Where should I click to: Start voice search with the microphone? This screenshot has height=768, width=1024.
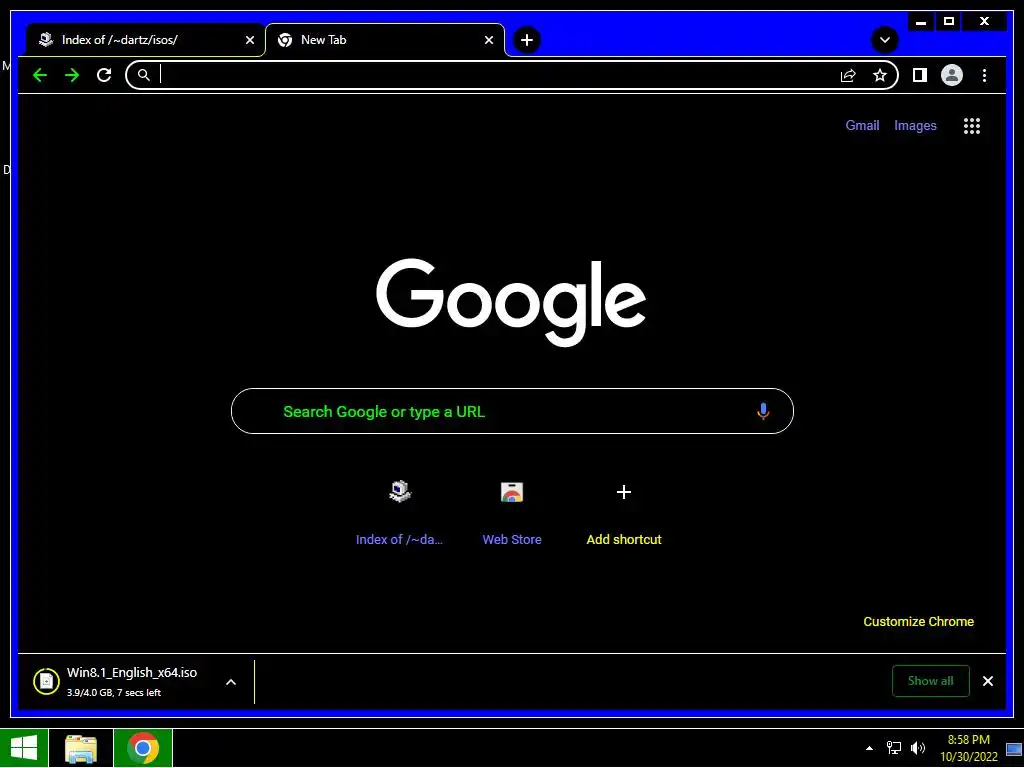(763, 411)
